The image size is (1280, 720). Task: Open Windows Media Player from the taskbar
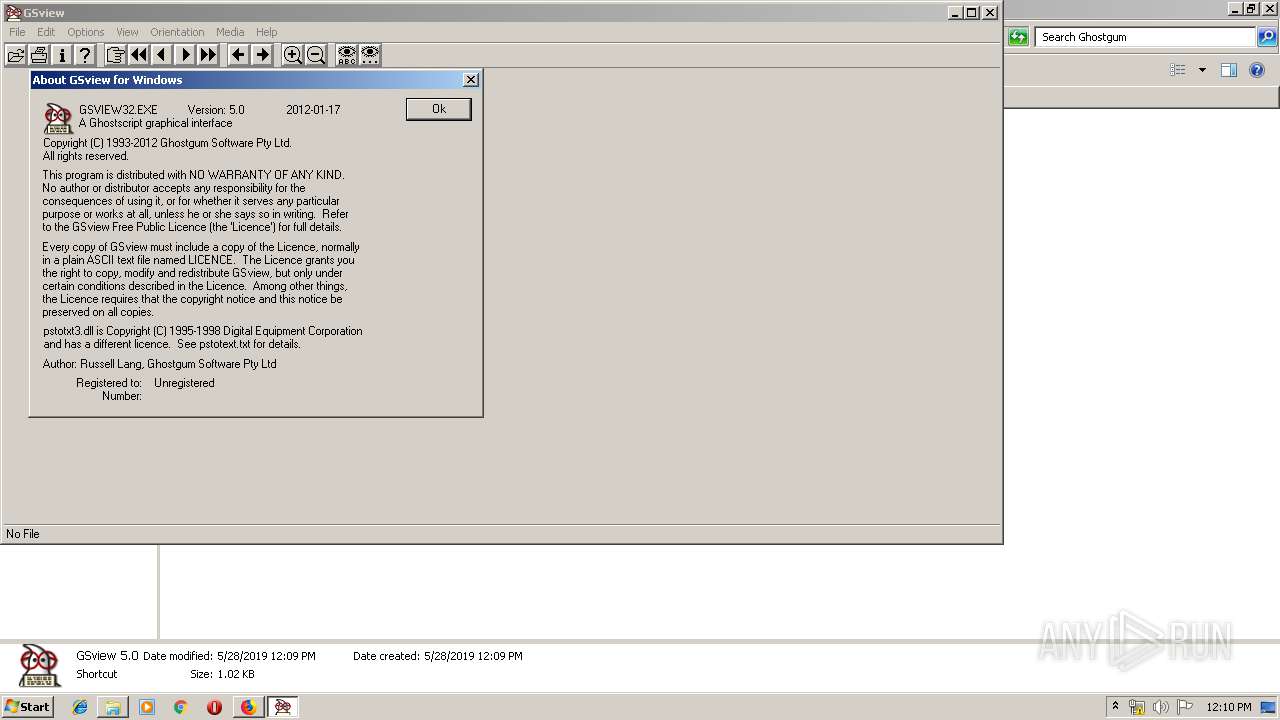tap(147, 707)
